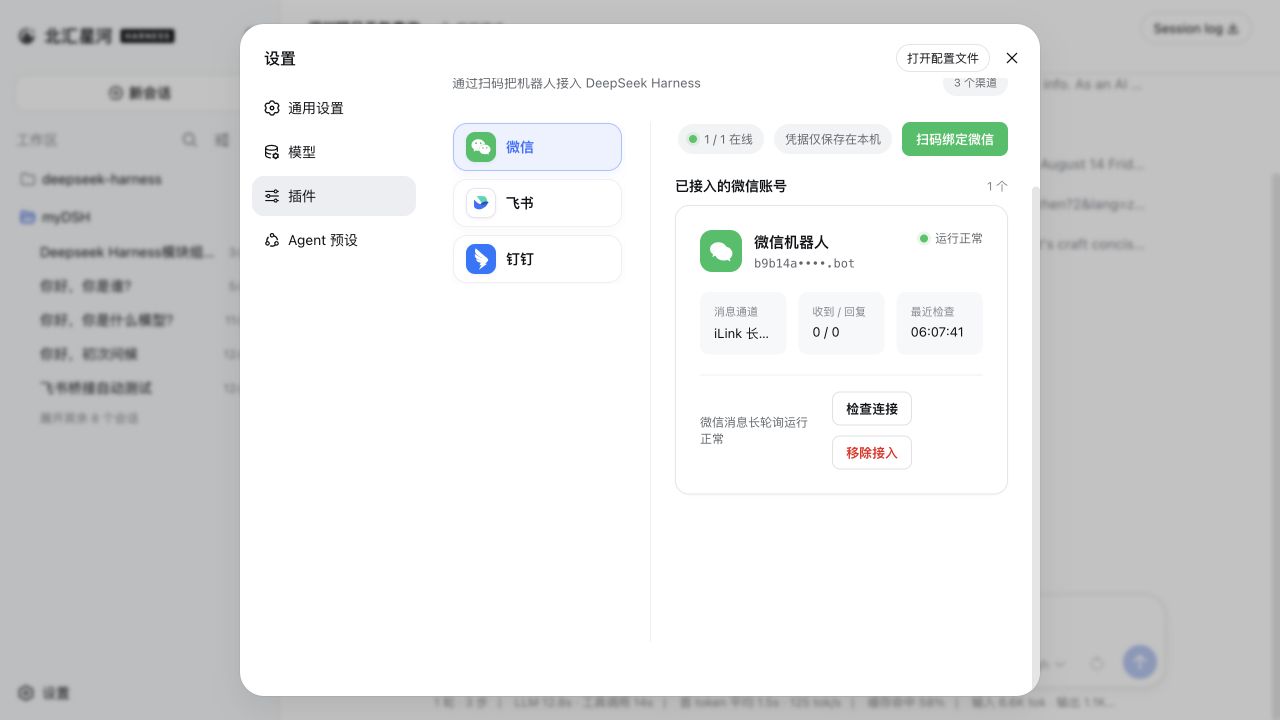Click the 微信机器人 account name
This screenshot has height=720, width=1280.
pos(791,242)
